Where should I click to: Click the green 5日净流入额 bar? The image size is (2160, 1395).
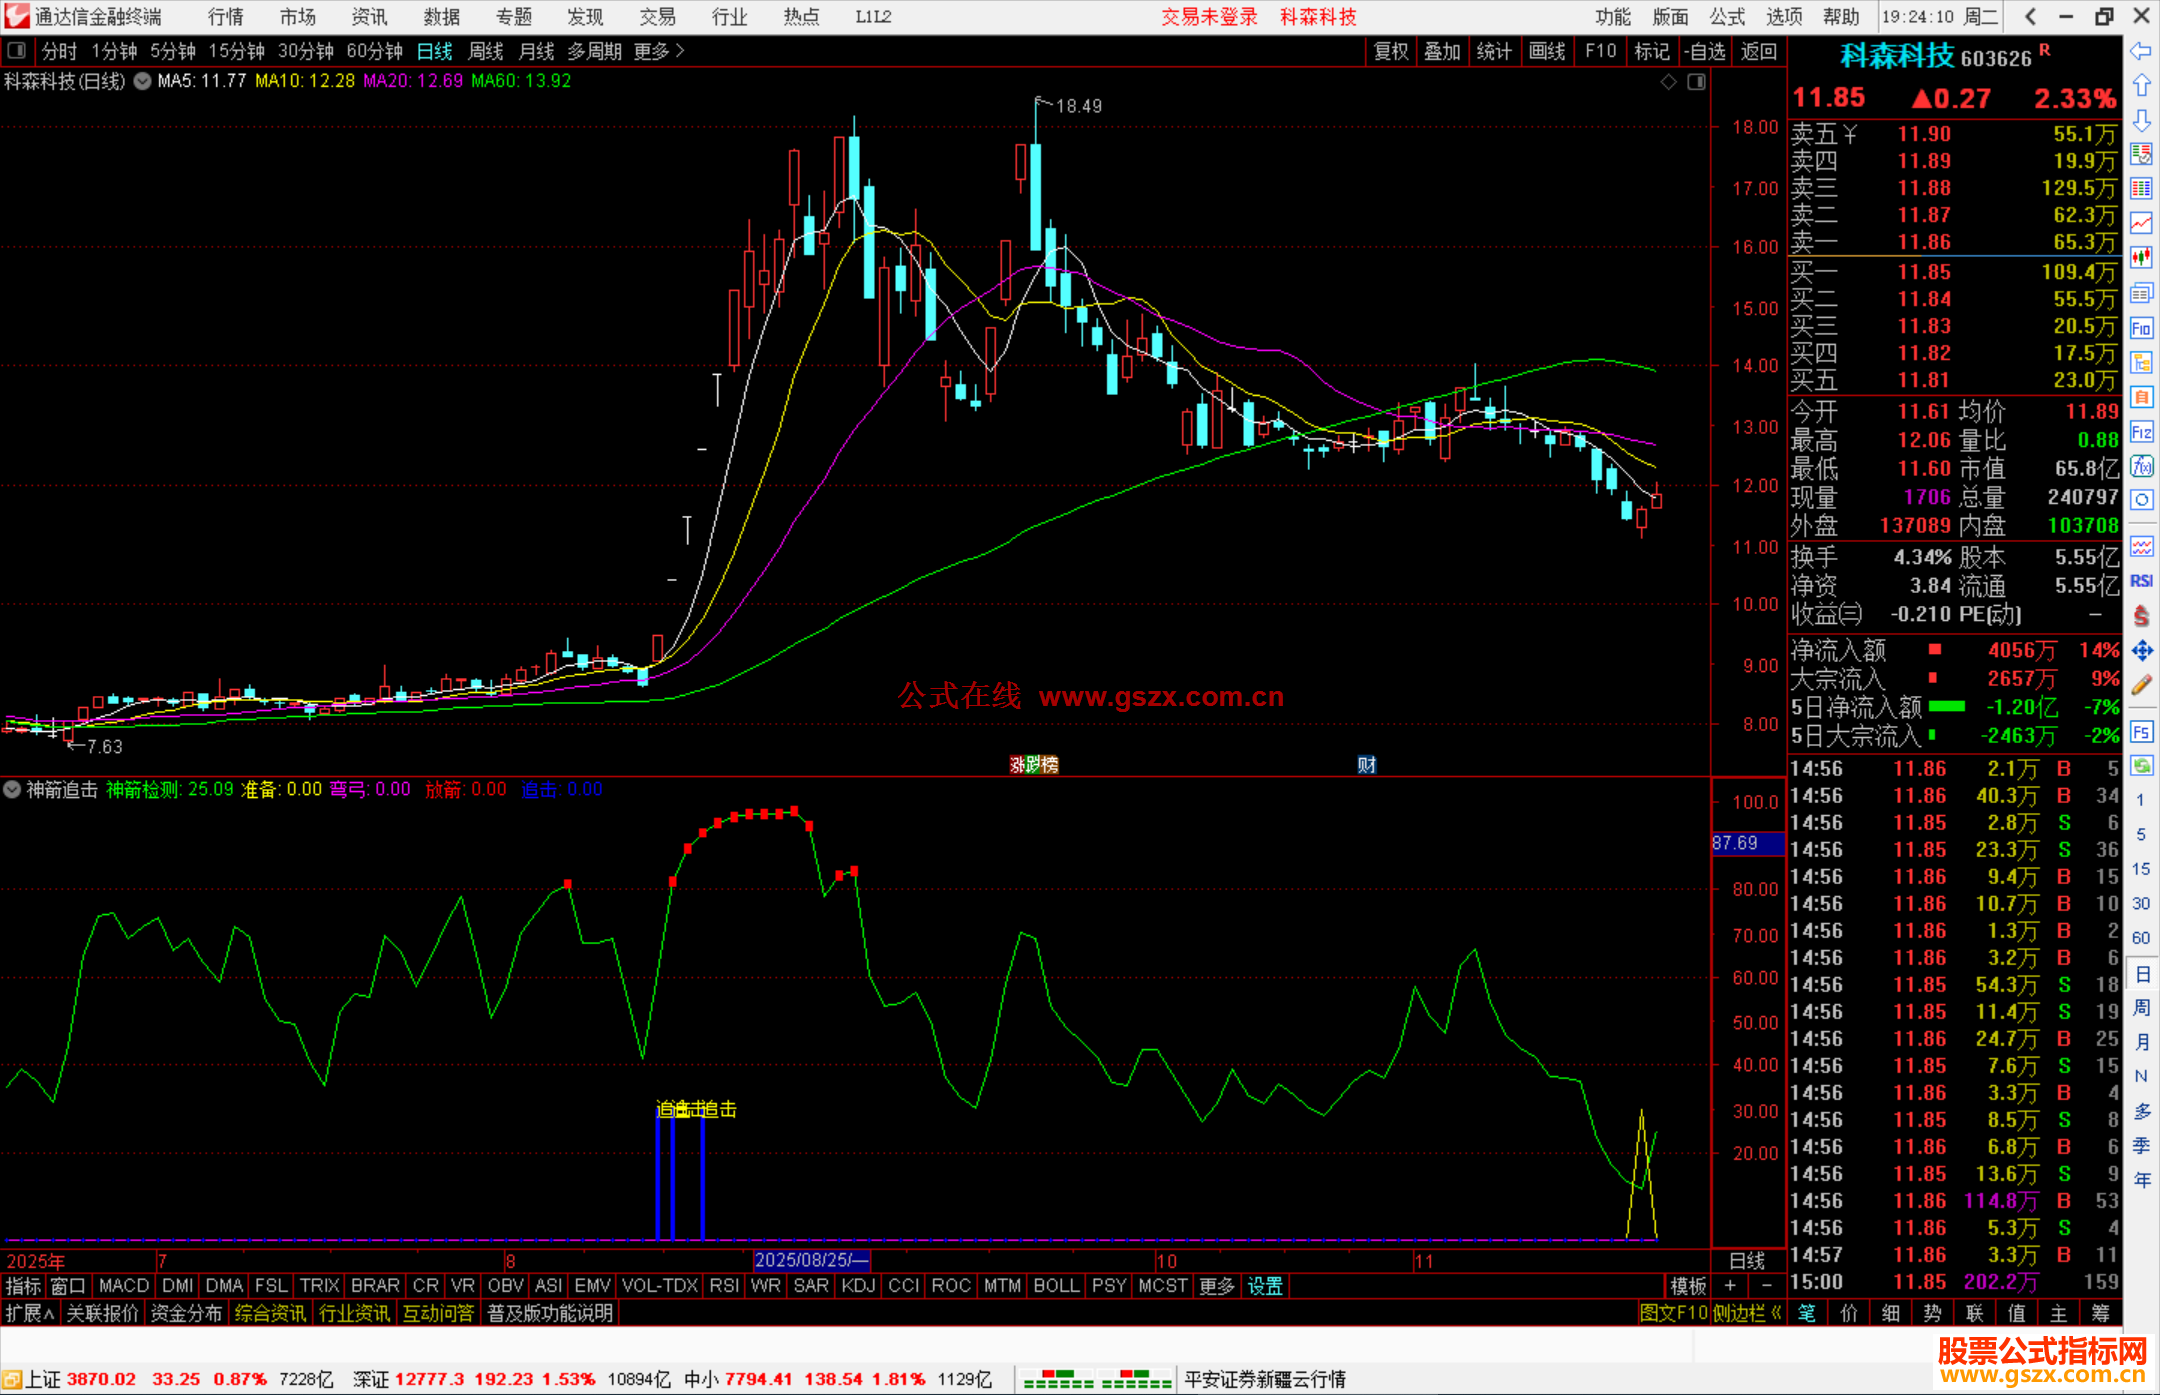point(1946,707)
